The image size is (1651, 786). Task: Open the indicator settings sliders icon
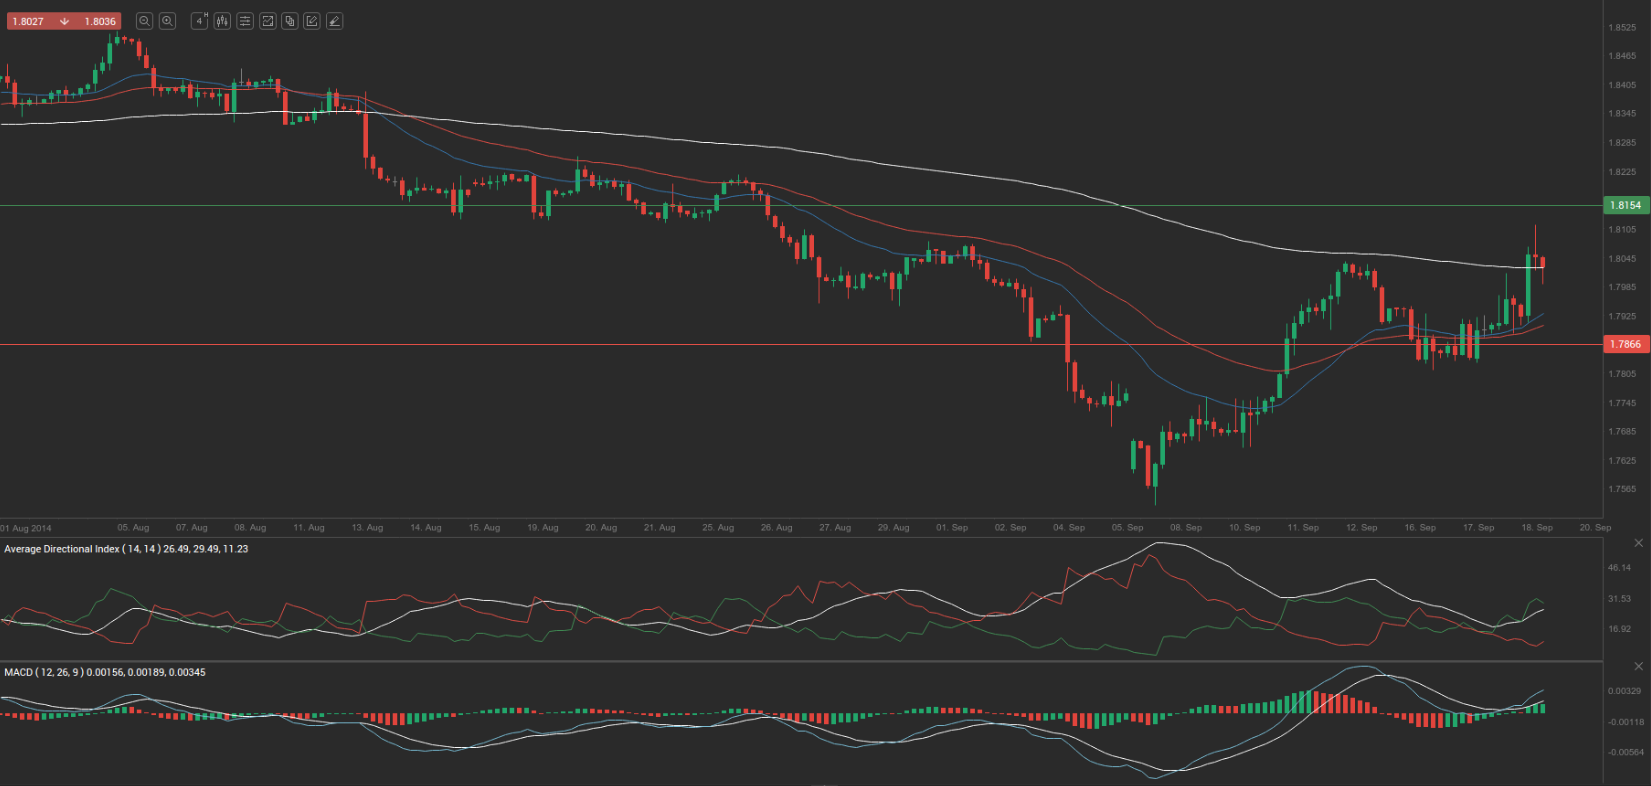click(245, 21)
